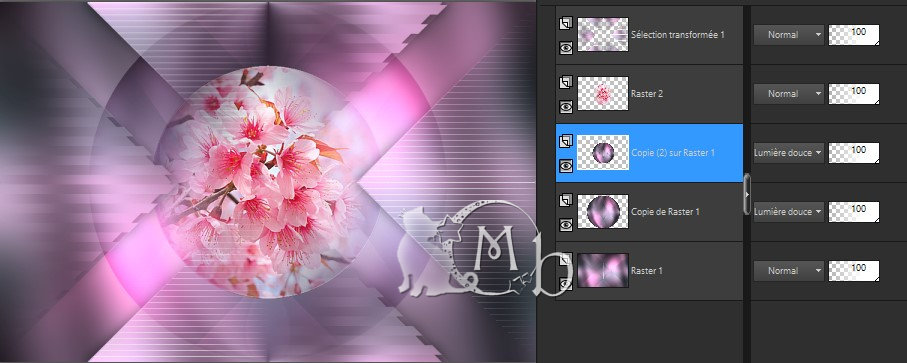Select thumbnail of Sélection transformée 1 layer
Screen dimensions: 907x363
[603, 35]
